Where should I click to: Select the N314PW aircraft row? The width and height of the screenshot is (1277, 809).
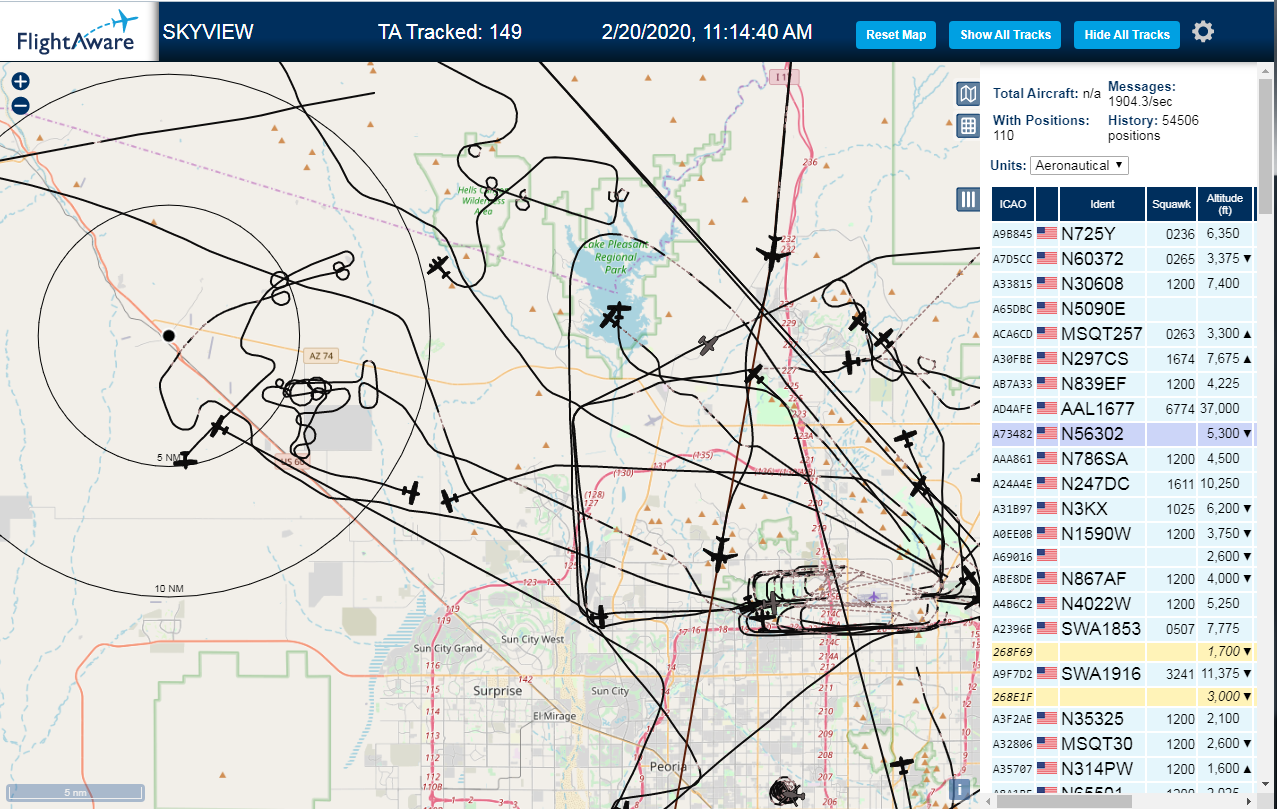click(x=1124, y=769)
